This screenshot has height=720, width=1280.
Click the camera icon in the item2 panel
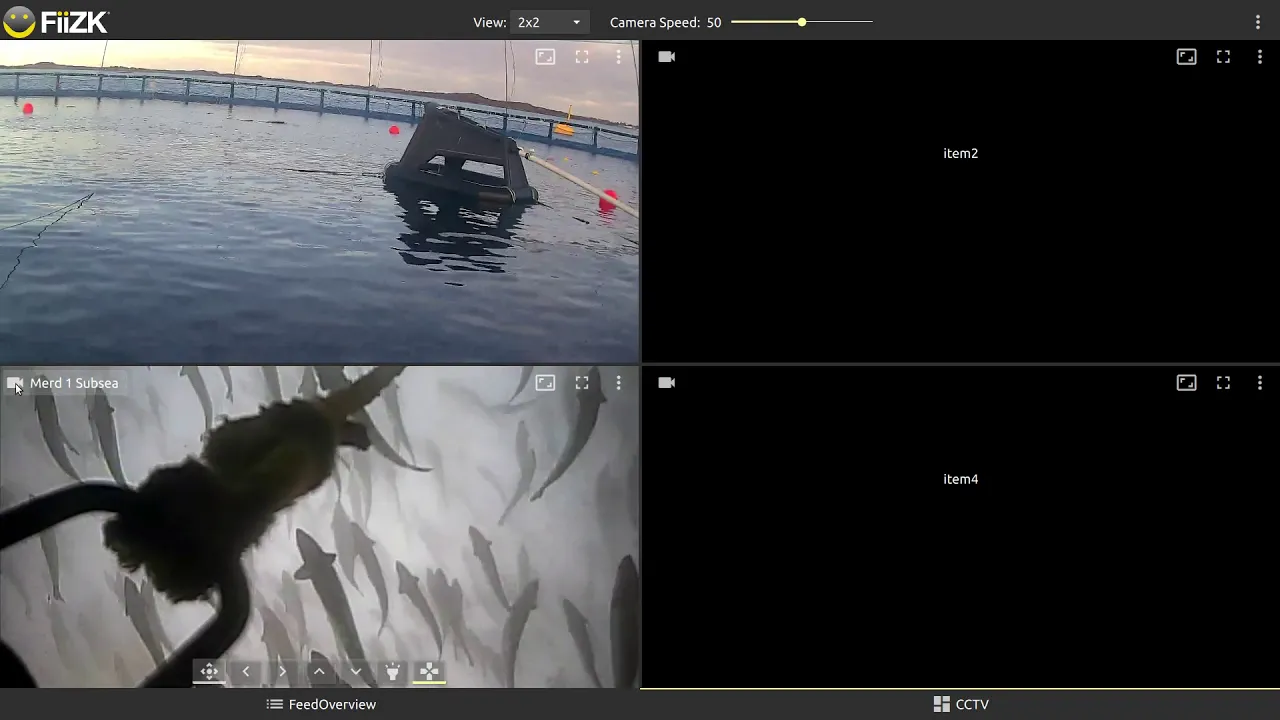click(667, 57)
